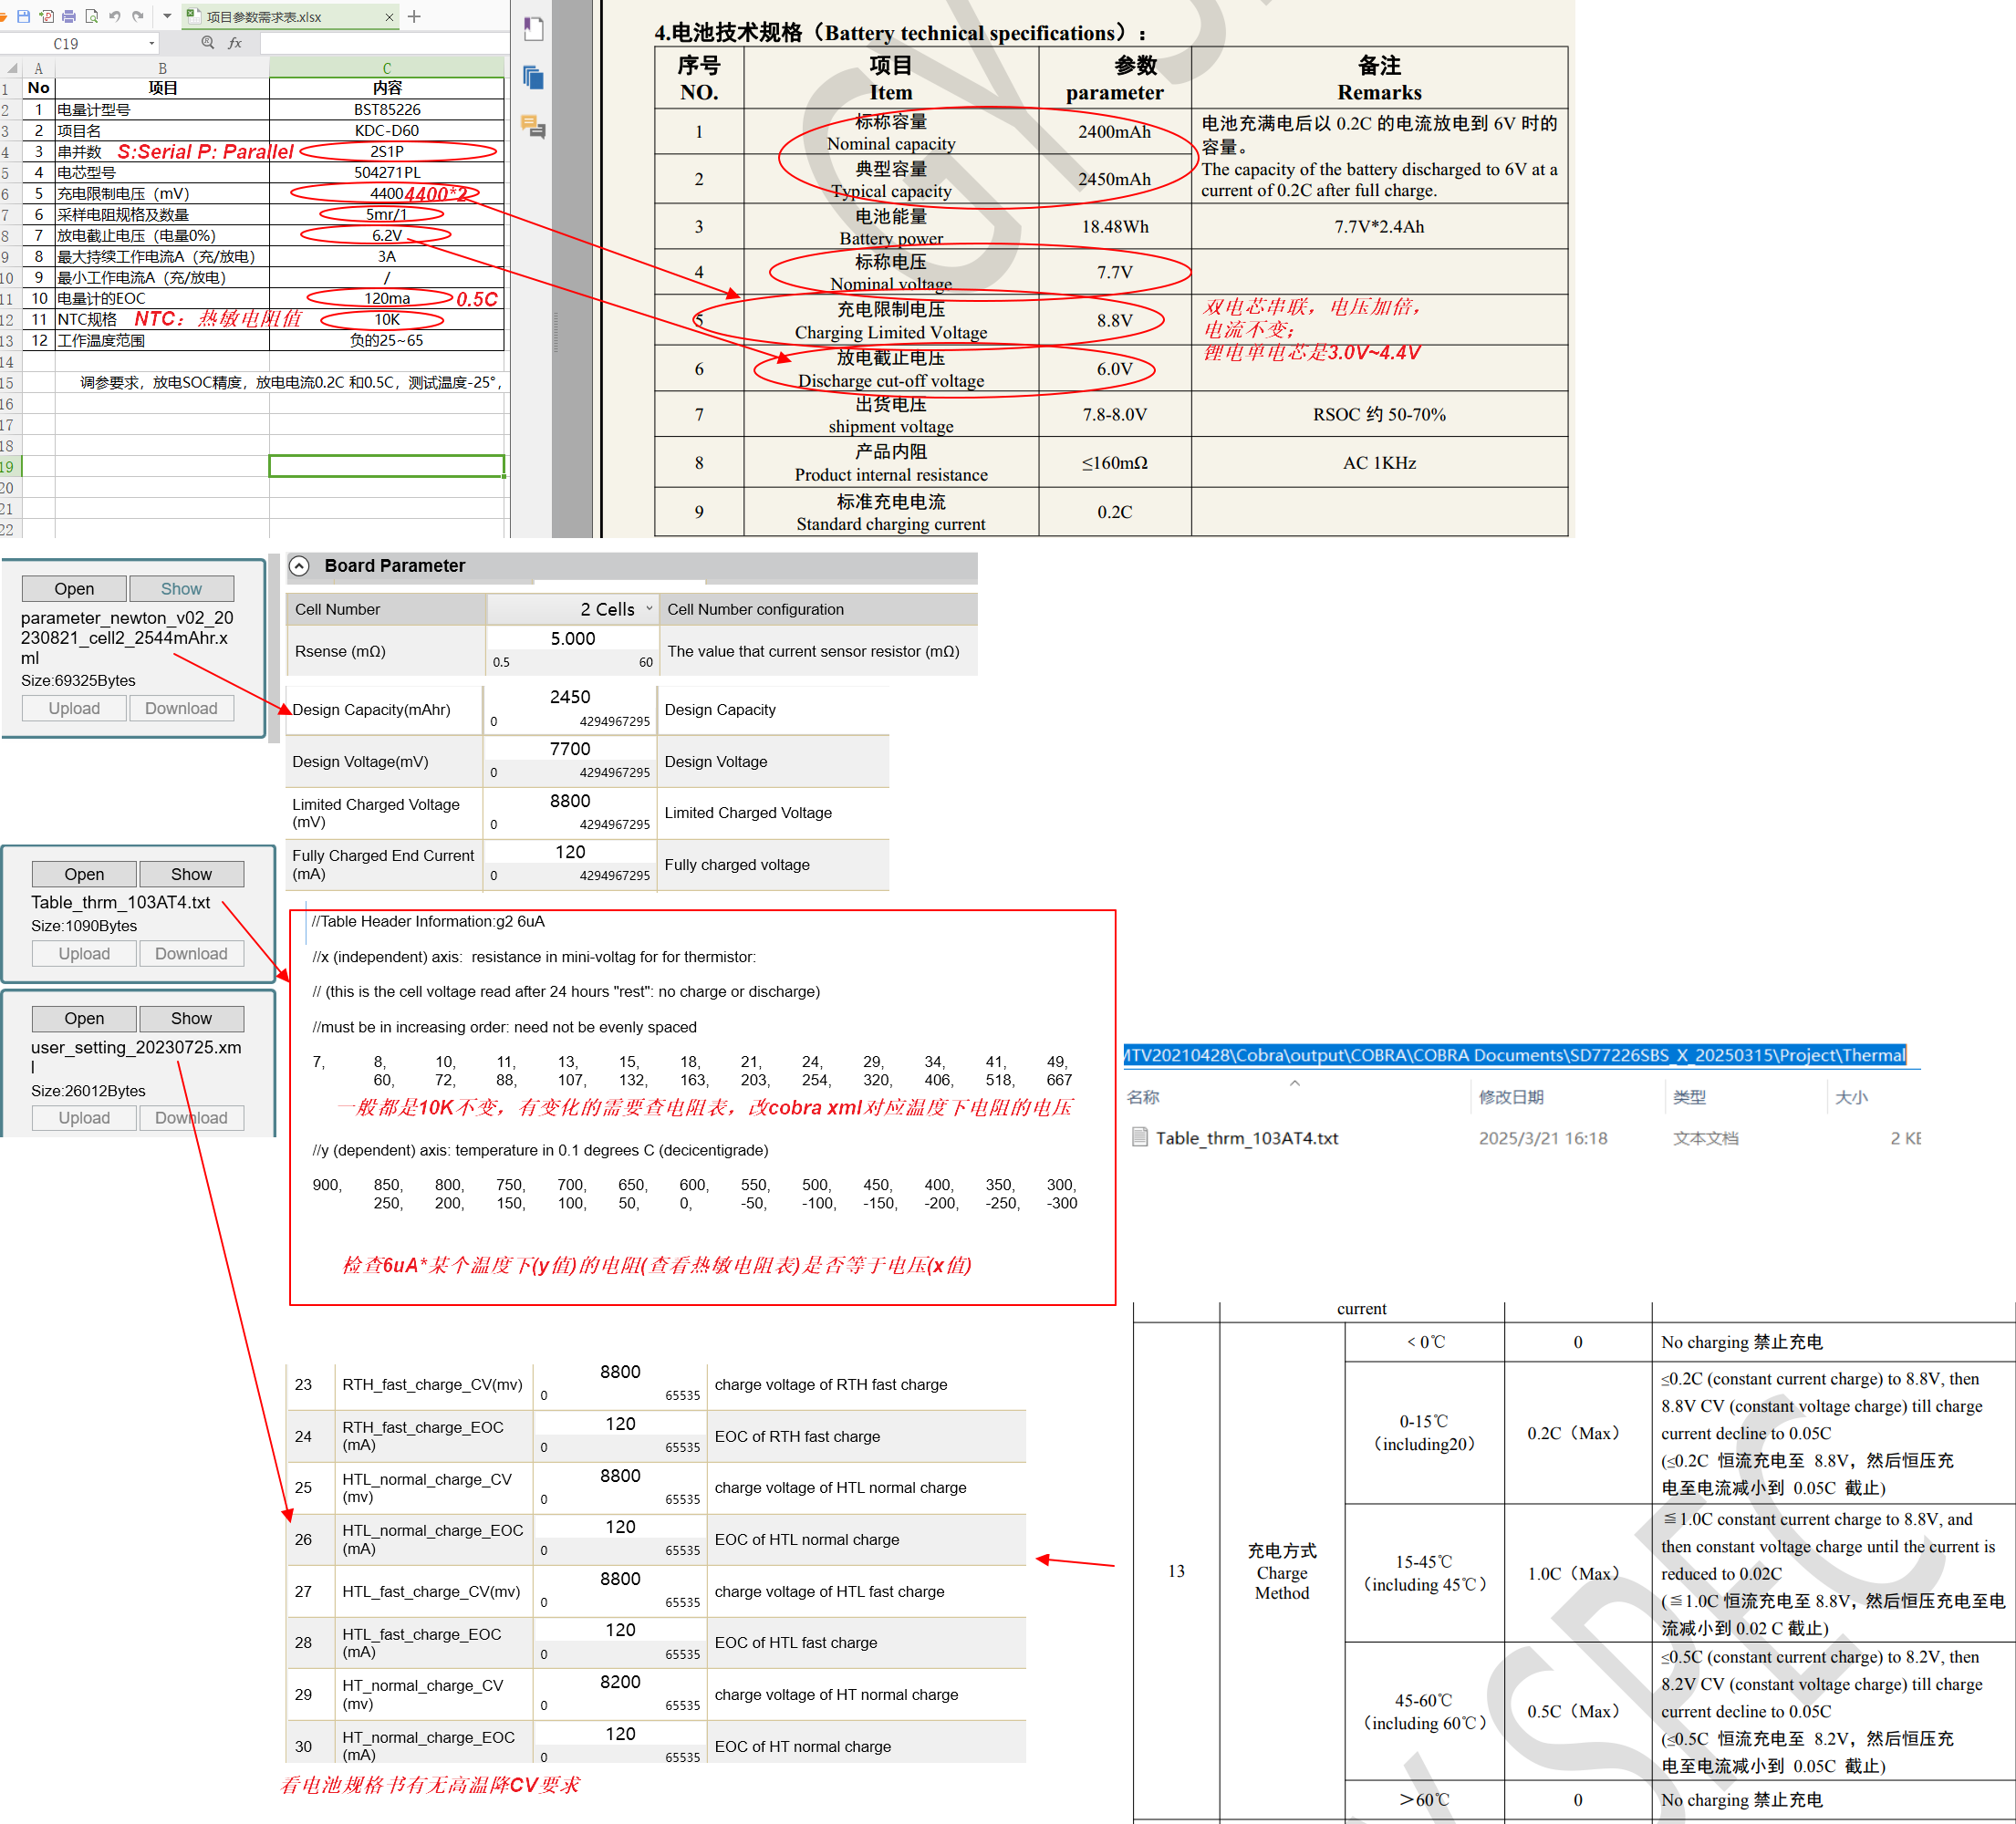2016x1824 pixels.
Task: Collapse the Board Parameter section
Action: [299, 566]
